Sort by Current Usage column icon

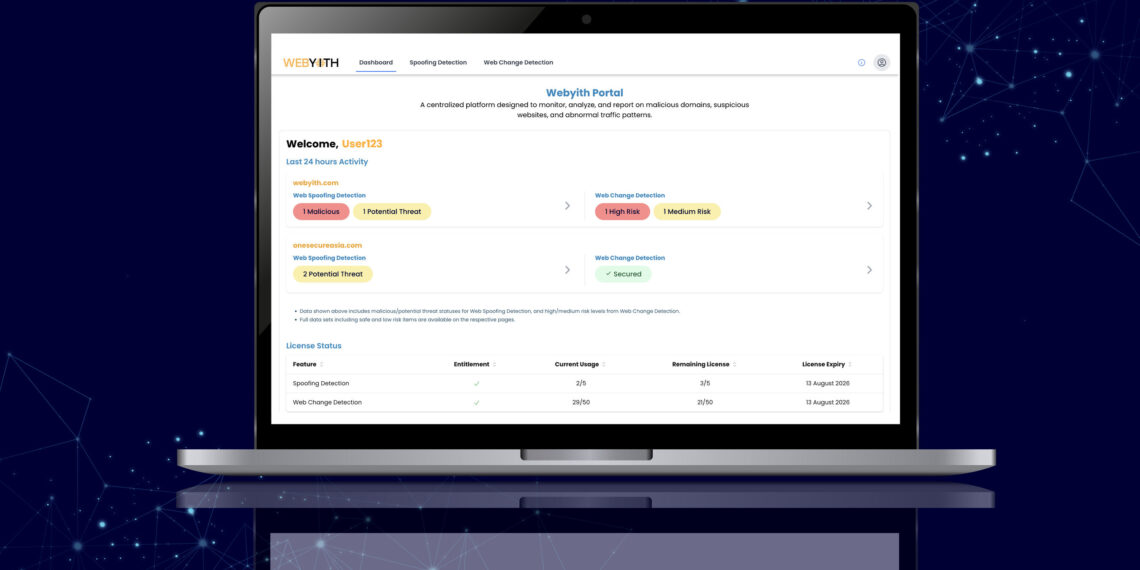(603, 364)
